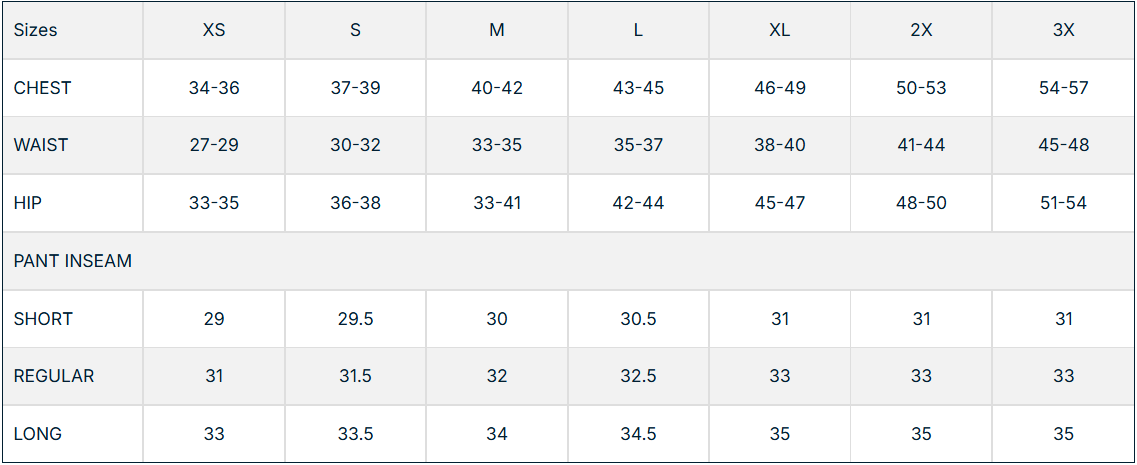Click the 34.5 long inseam value
This screenshot has height=465, width=1137.
click(x=638, y=434)
